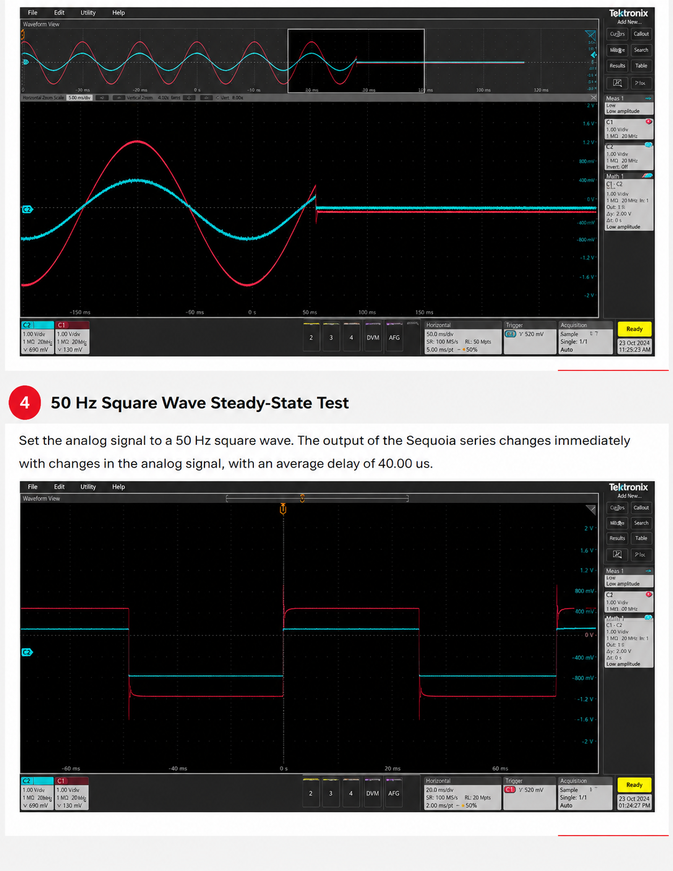The image size is (673, 871).
Task: Click draw-a-box zoom icon in upper oscilloscope
Action: click(x=617, y=83)
